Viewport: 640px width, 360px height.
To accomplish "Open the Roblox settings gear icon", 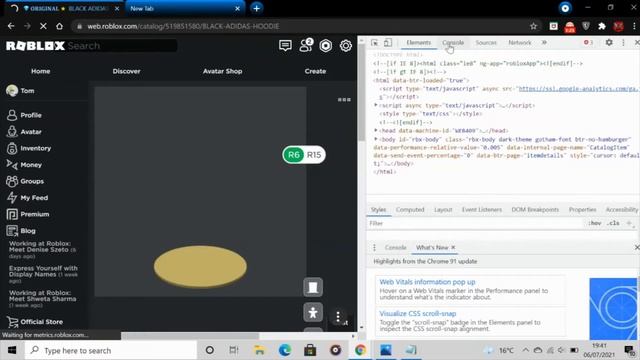I will click(346, 46).
